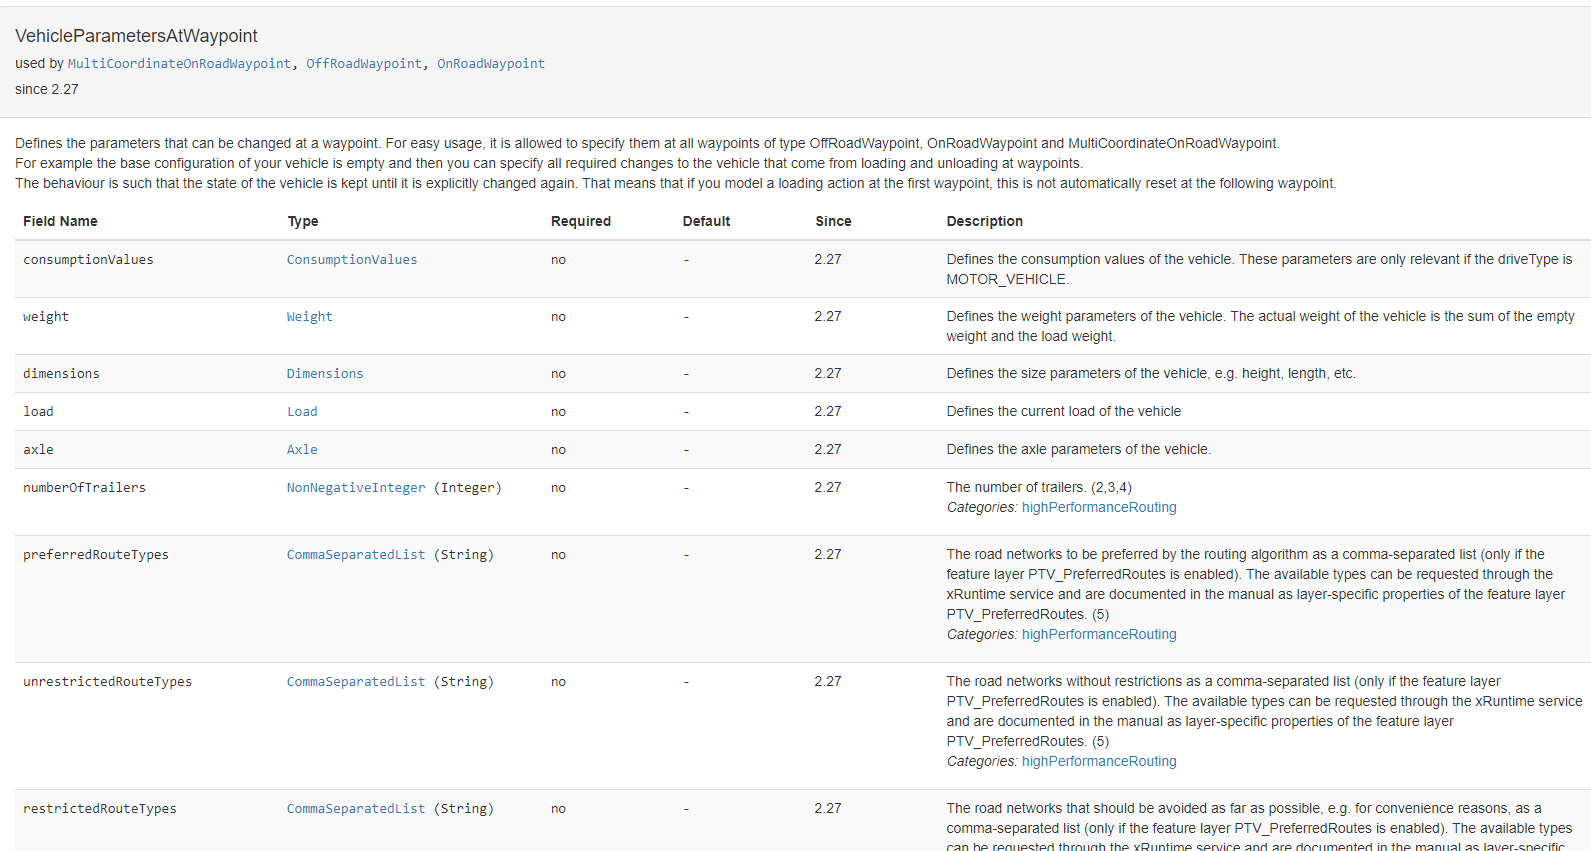
Task: Go to the OnRoadWaypoint type
Action: pos(490,64)
